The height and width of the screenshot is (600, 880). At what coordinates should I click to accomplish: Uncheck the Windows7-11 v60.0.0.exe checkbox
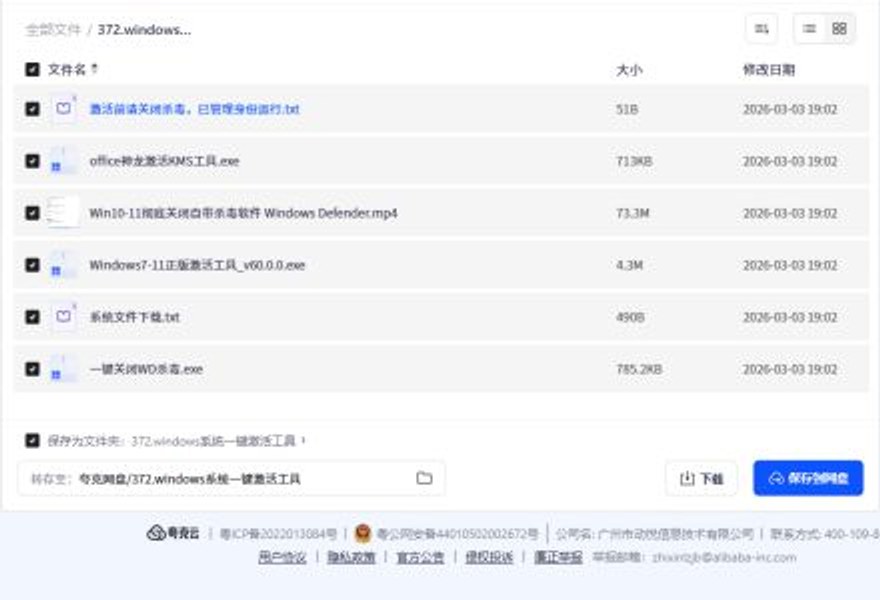tap(33, 264)
